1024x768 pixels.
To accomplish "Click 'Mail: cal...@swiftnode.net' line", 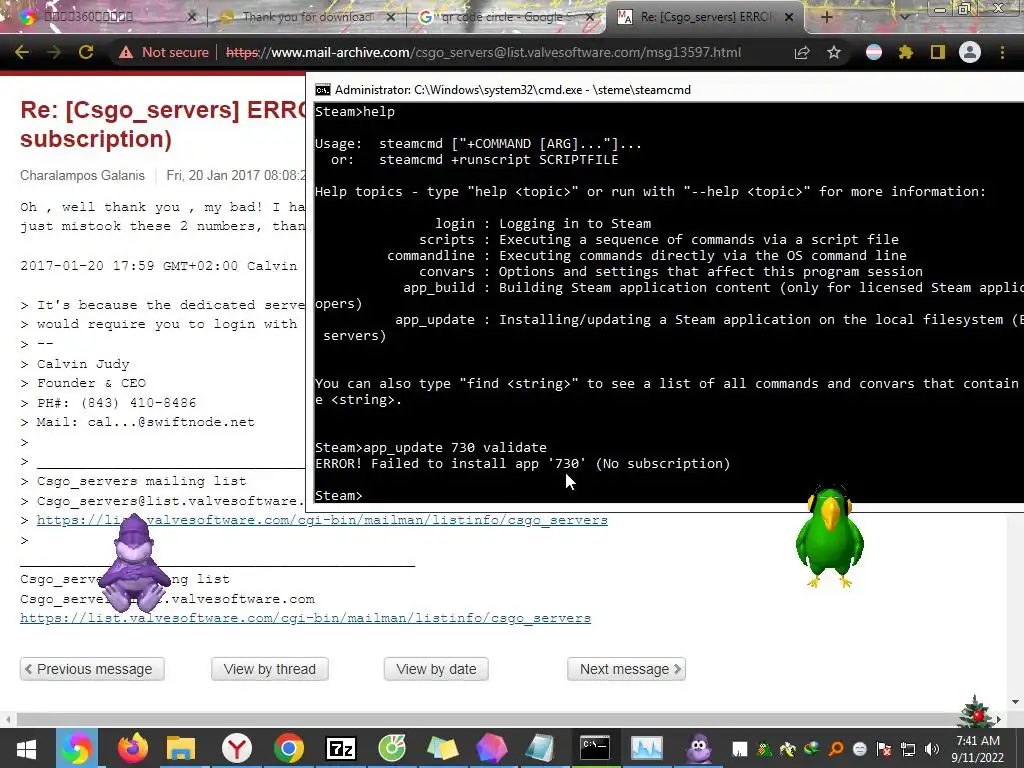I will pyautogui.click(x=146, y=422).
